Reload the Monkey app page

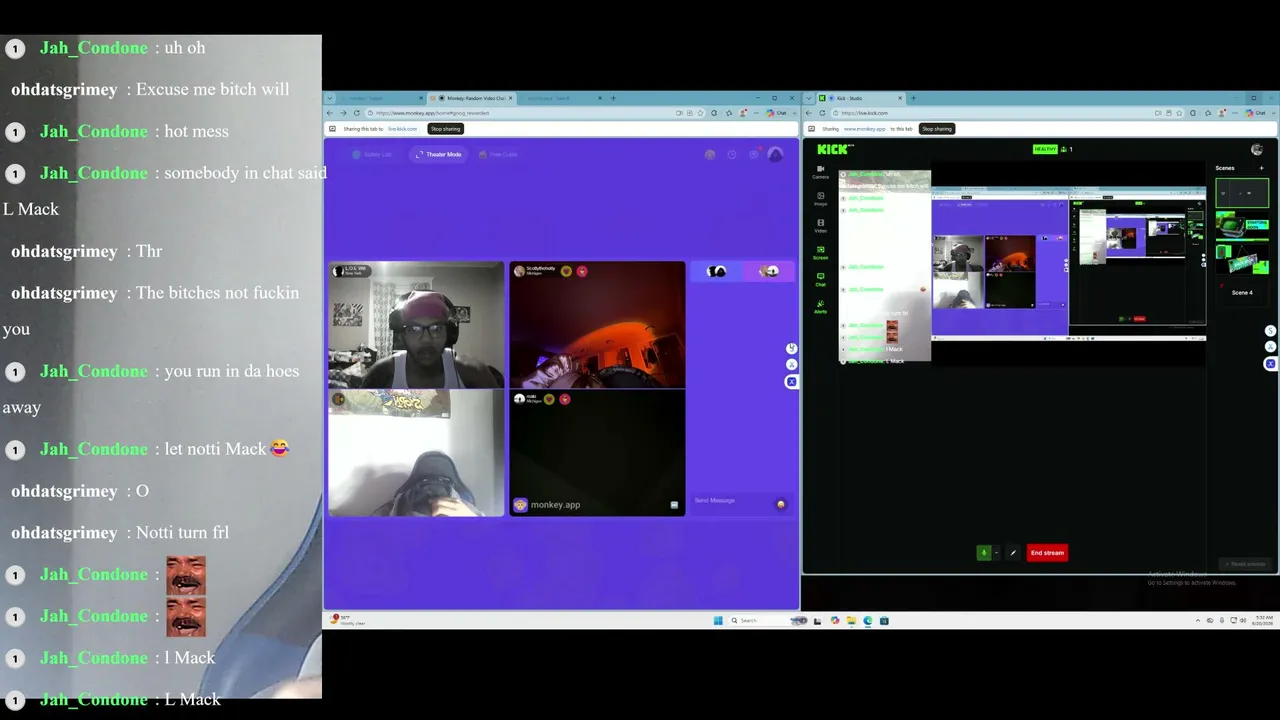coord(355,113)
